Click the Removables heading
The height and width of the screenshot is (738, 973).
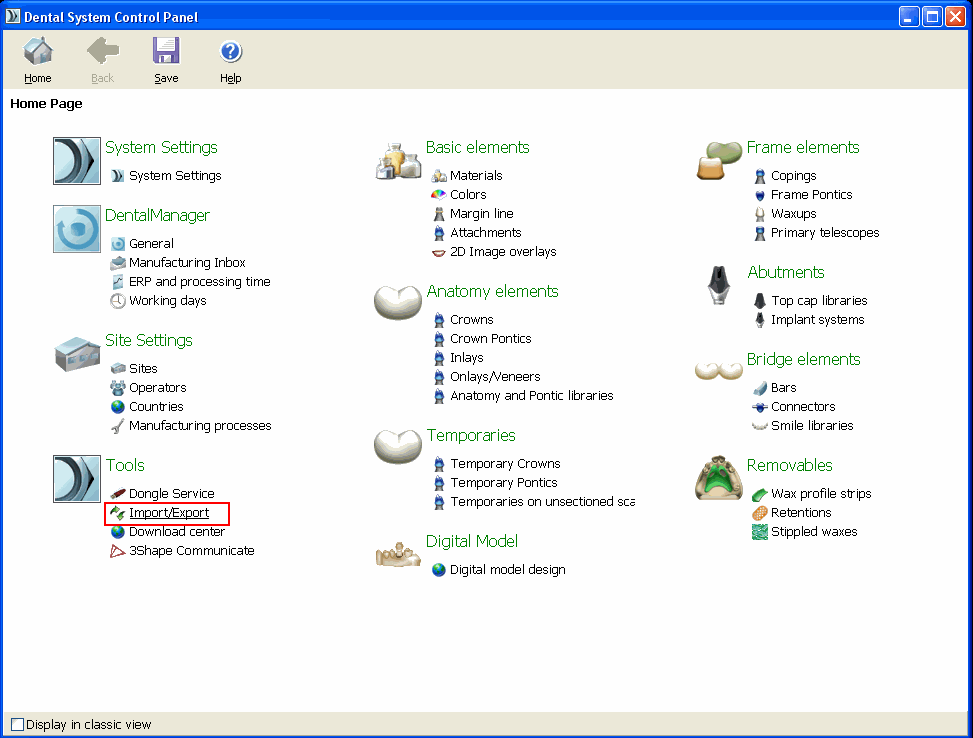tap(789, 465)
